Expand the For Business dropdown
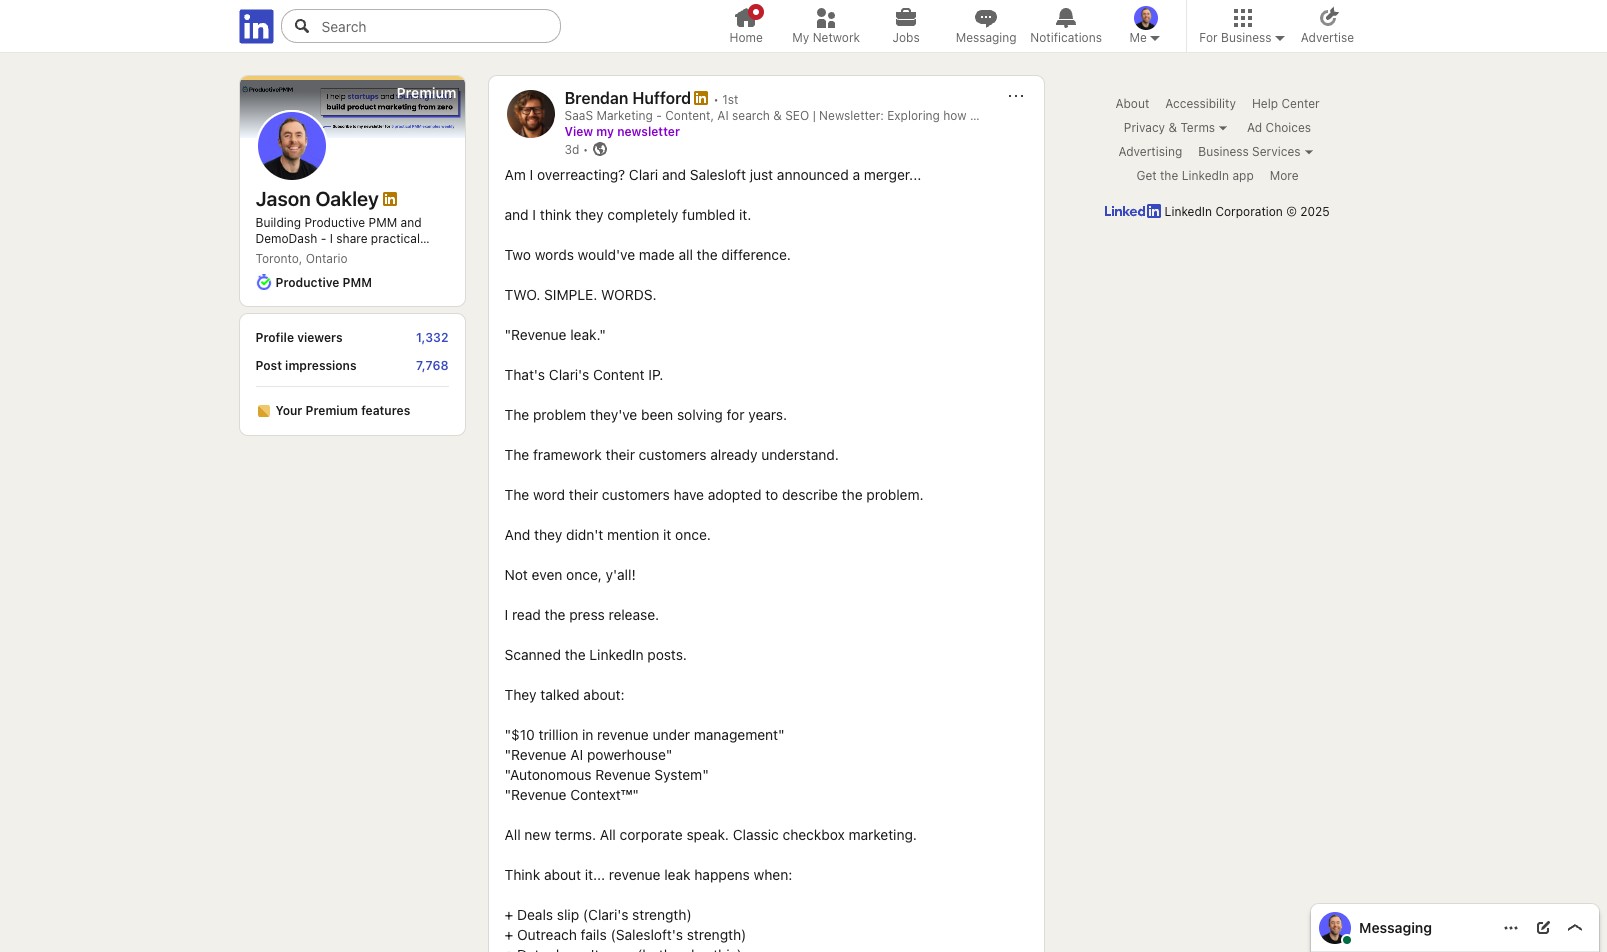Image resolution: width=1607 pixels, height=952 pixels. click(1242, 38)
